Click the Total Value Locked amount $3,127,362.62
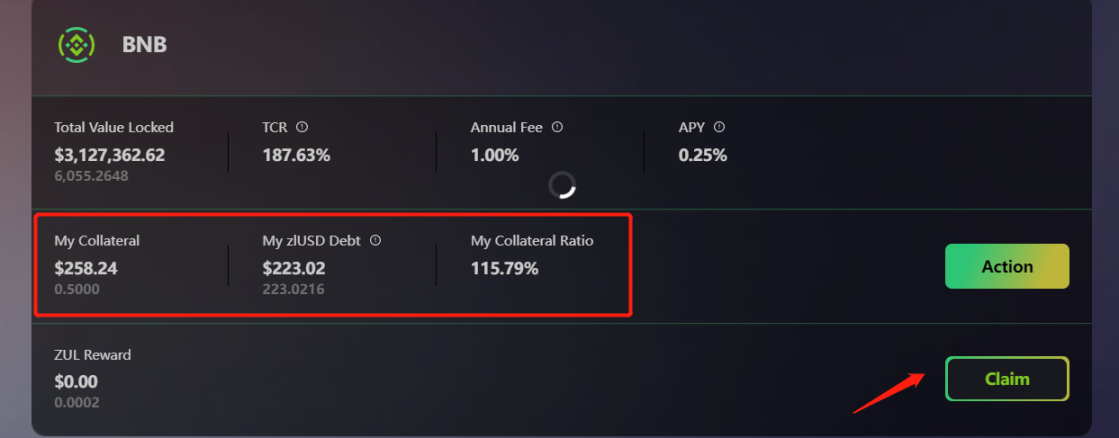Image resolution: width=1119 pixels, height=438 pixels. click(x=110, y=155)
